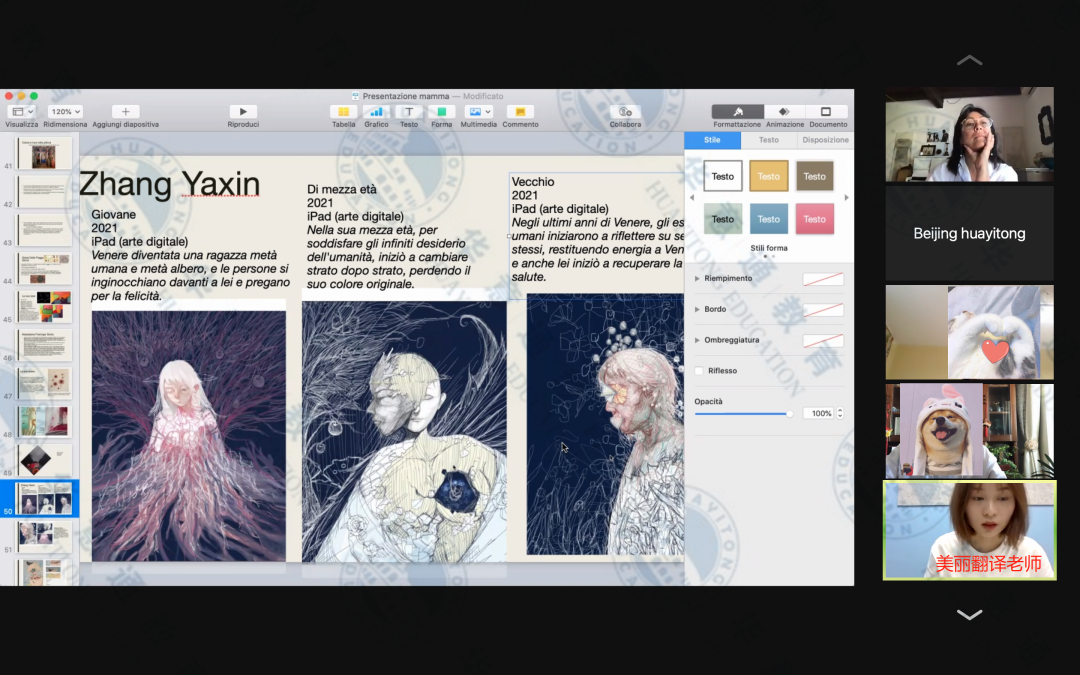Click the Zhang Yaxin title text
This screenshot has width=1080, height=675.
[169, 184]
